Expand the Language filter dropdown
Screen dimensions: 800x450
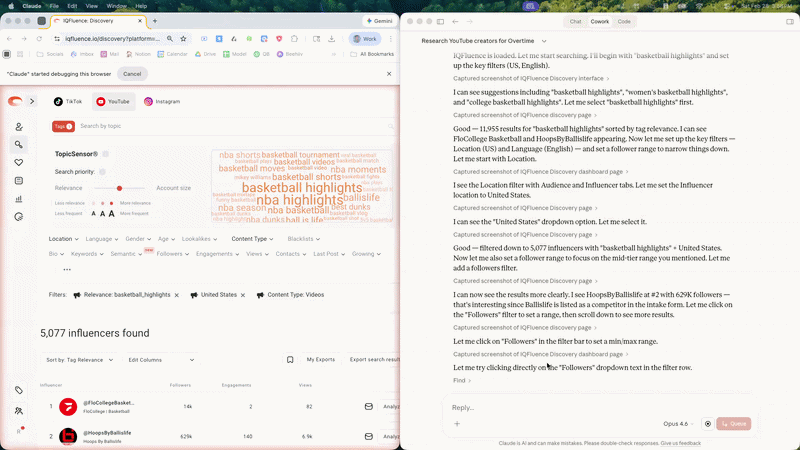pos(102,239)
